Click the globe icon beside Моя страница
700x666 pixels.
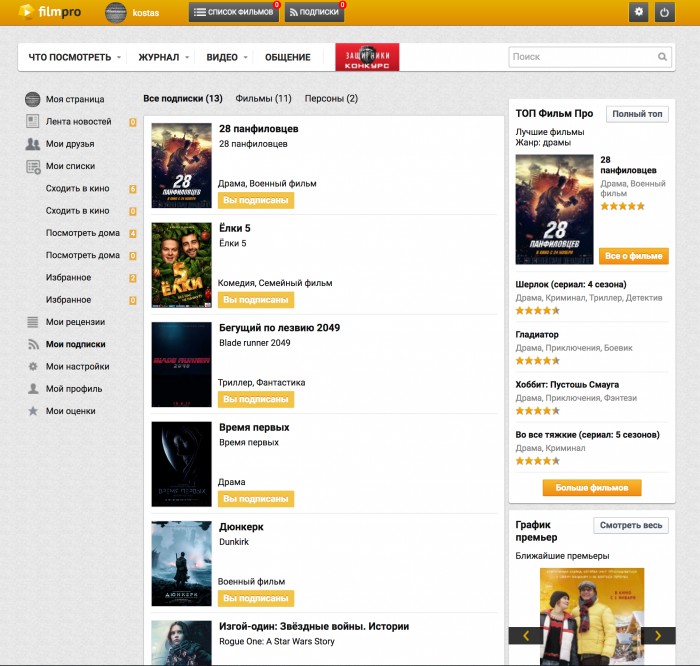(33, 99)
